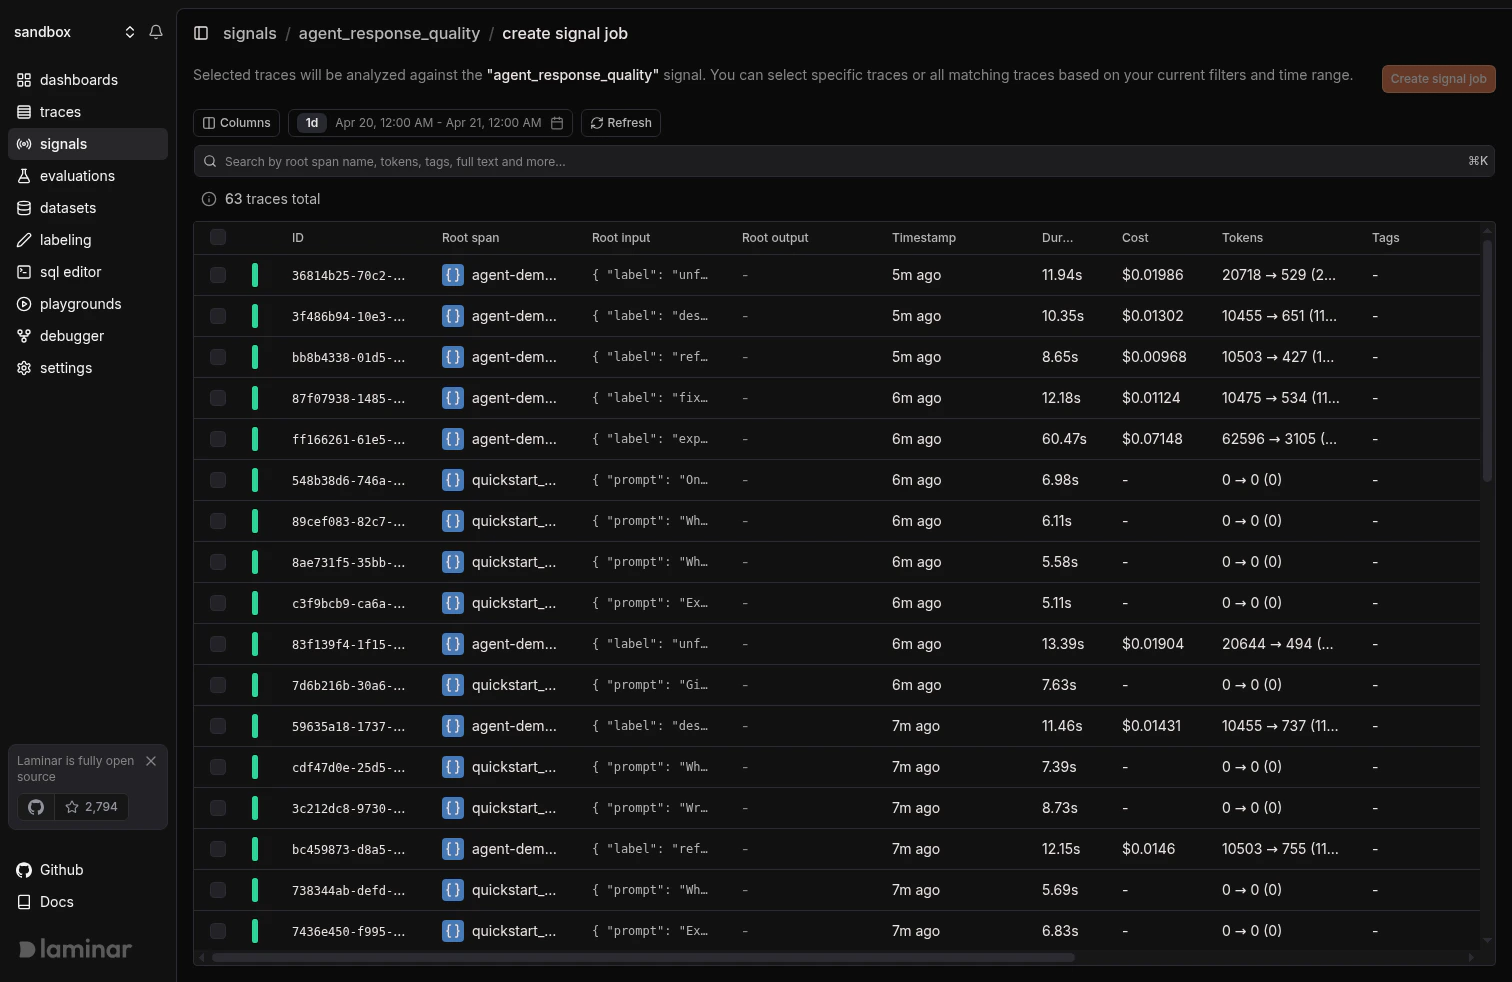
Task: Check the select-all checkbox in the table header
Action: click(218, 237)
